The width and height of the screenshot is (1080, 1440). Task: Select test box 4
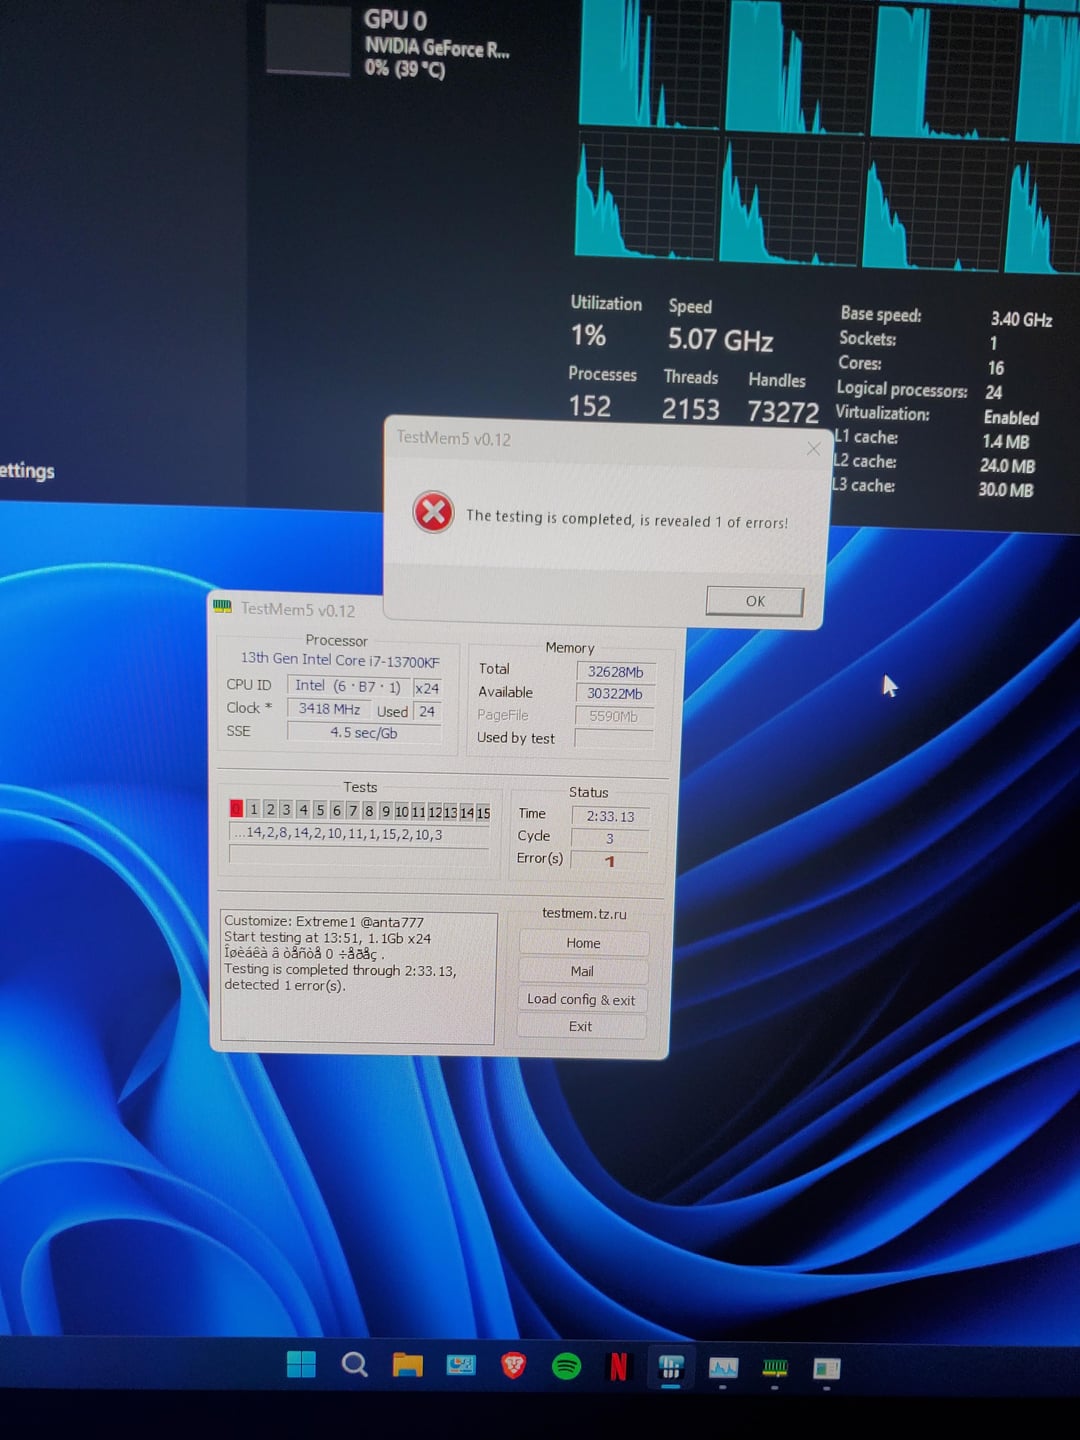click(302, 809)
